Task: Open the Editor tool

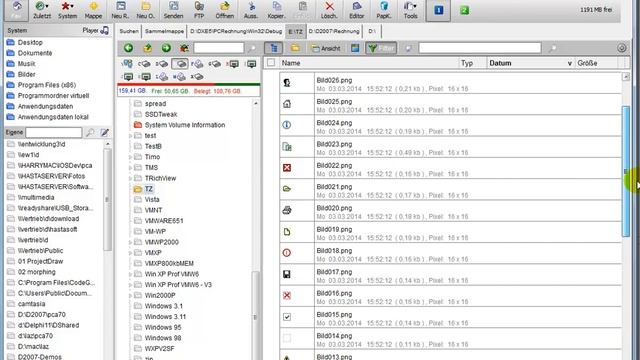Action: tap(356, 10)
